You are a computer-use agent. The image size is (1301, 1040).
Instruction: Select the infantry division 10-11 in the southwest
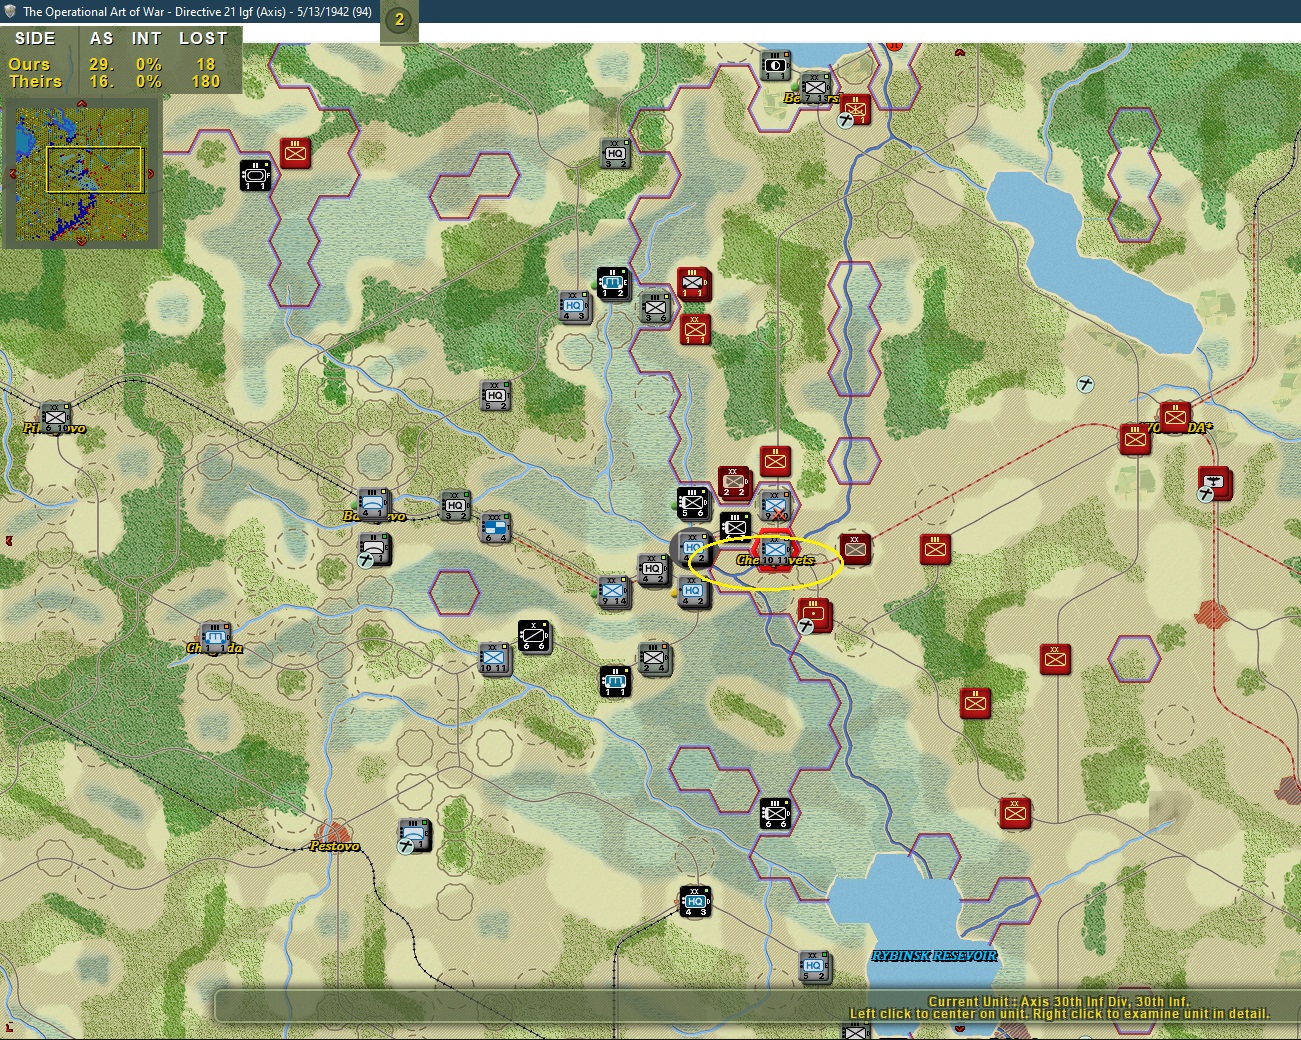pos(494,659)
